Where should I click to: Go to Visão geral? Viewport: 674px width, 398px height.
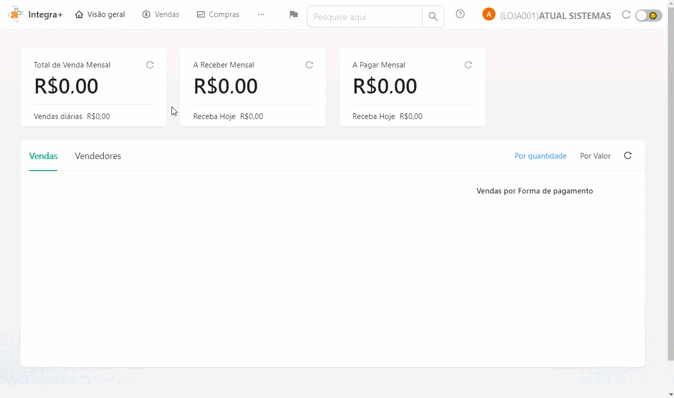[x=100, y=14]
